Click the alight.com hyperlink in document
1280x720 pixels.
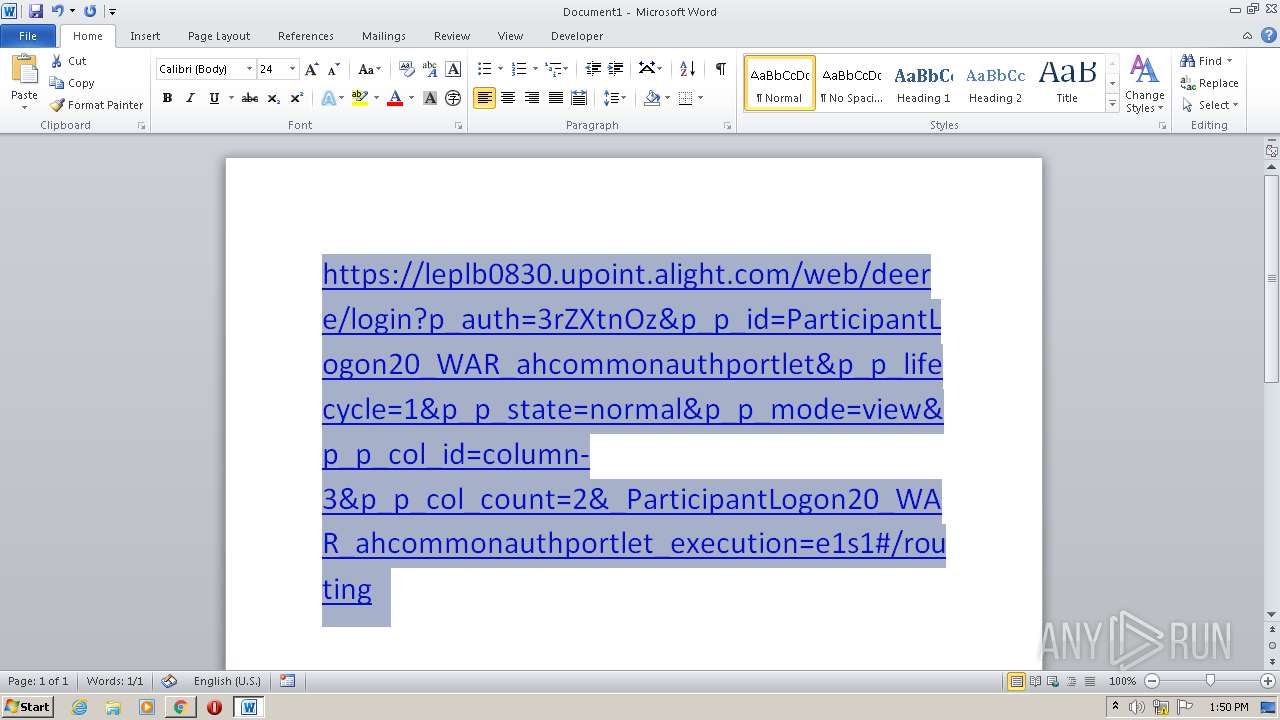coord(633,431)
